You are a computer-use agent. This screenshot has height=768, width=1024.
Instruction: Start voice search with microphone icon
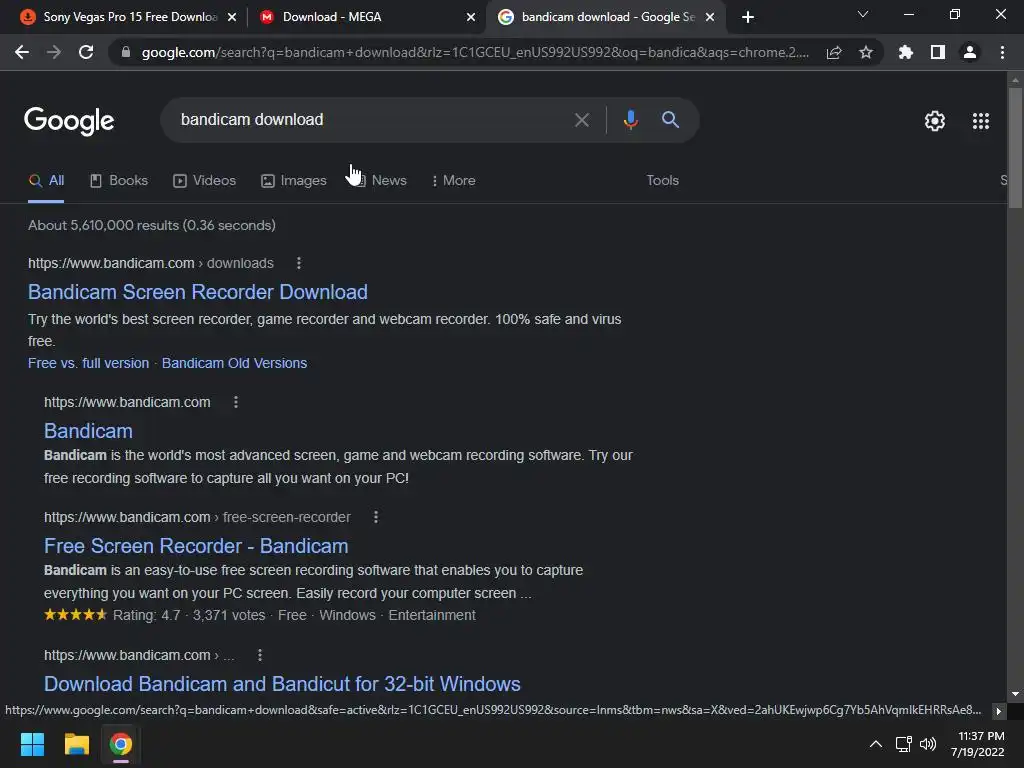[630, 120]
